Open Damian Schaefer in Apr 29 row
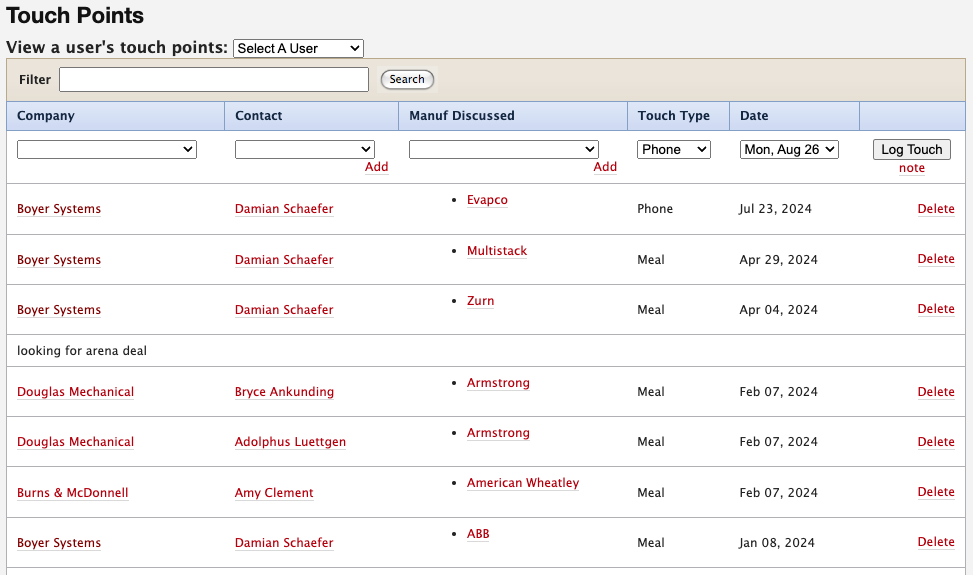Viewport: 973px width, 575px height. click(284, 260)
